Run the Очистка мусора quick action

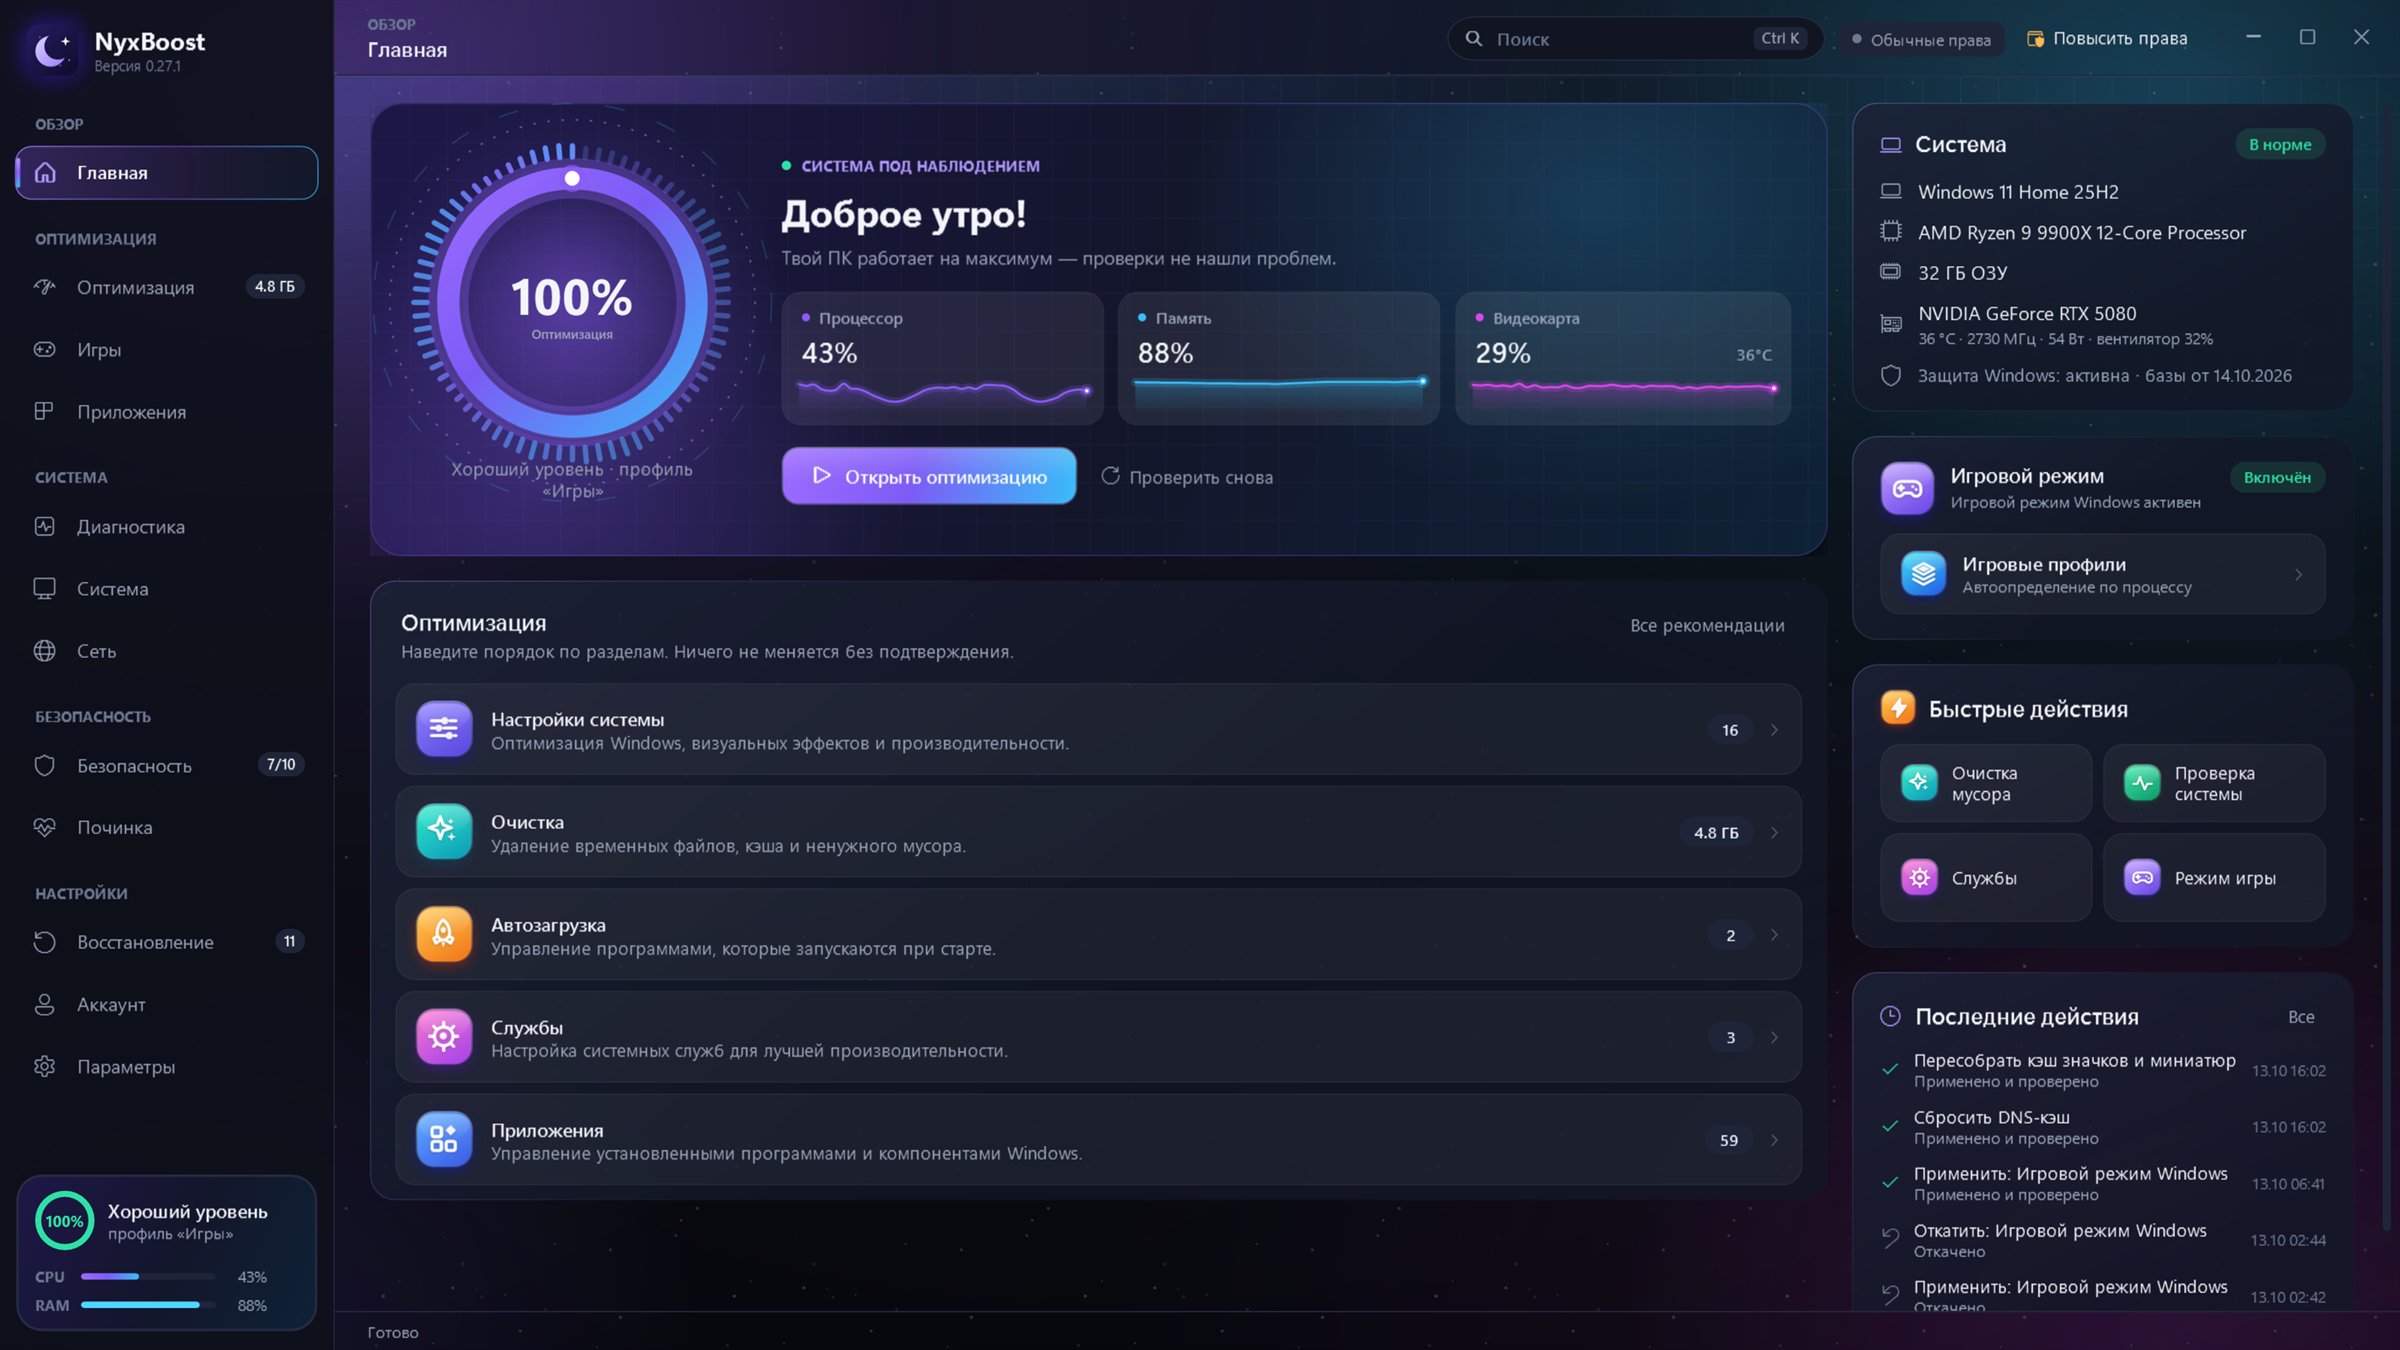point(1985,783)
